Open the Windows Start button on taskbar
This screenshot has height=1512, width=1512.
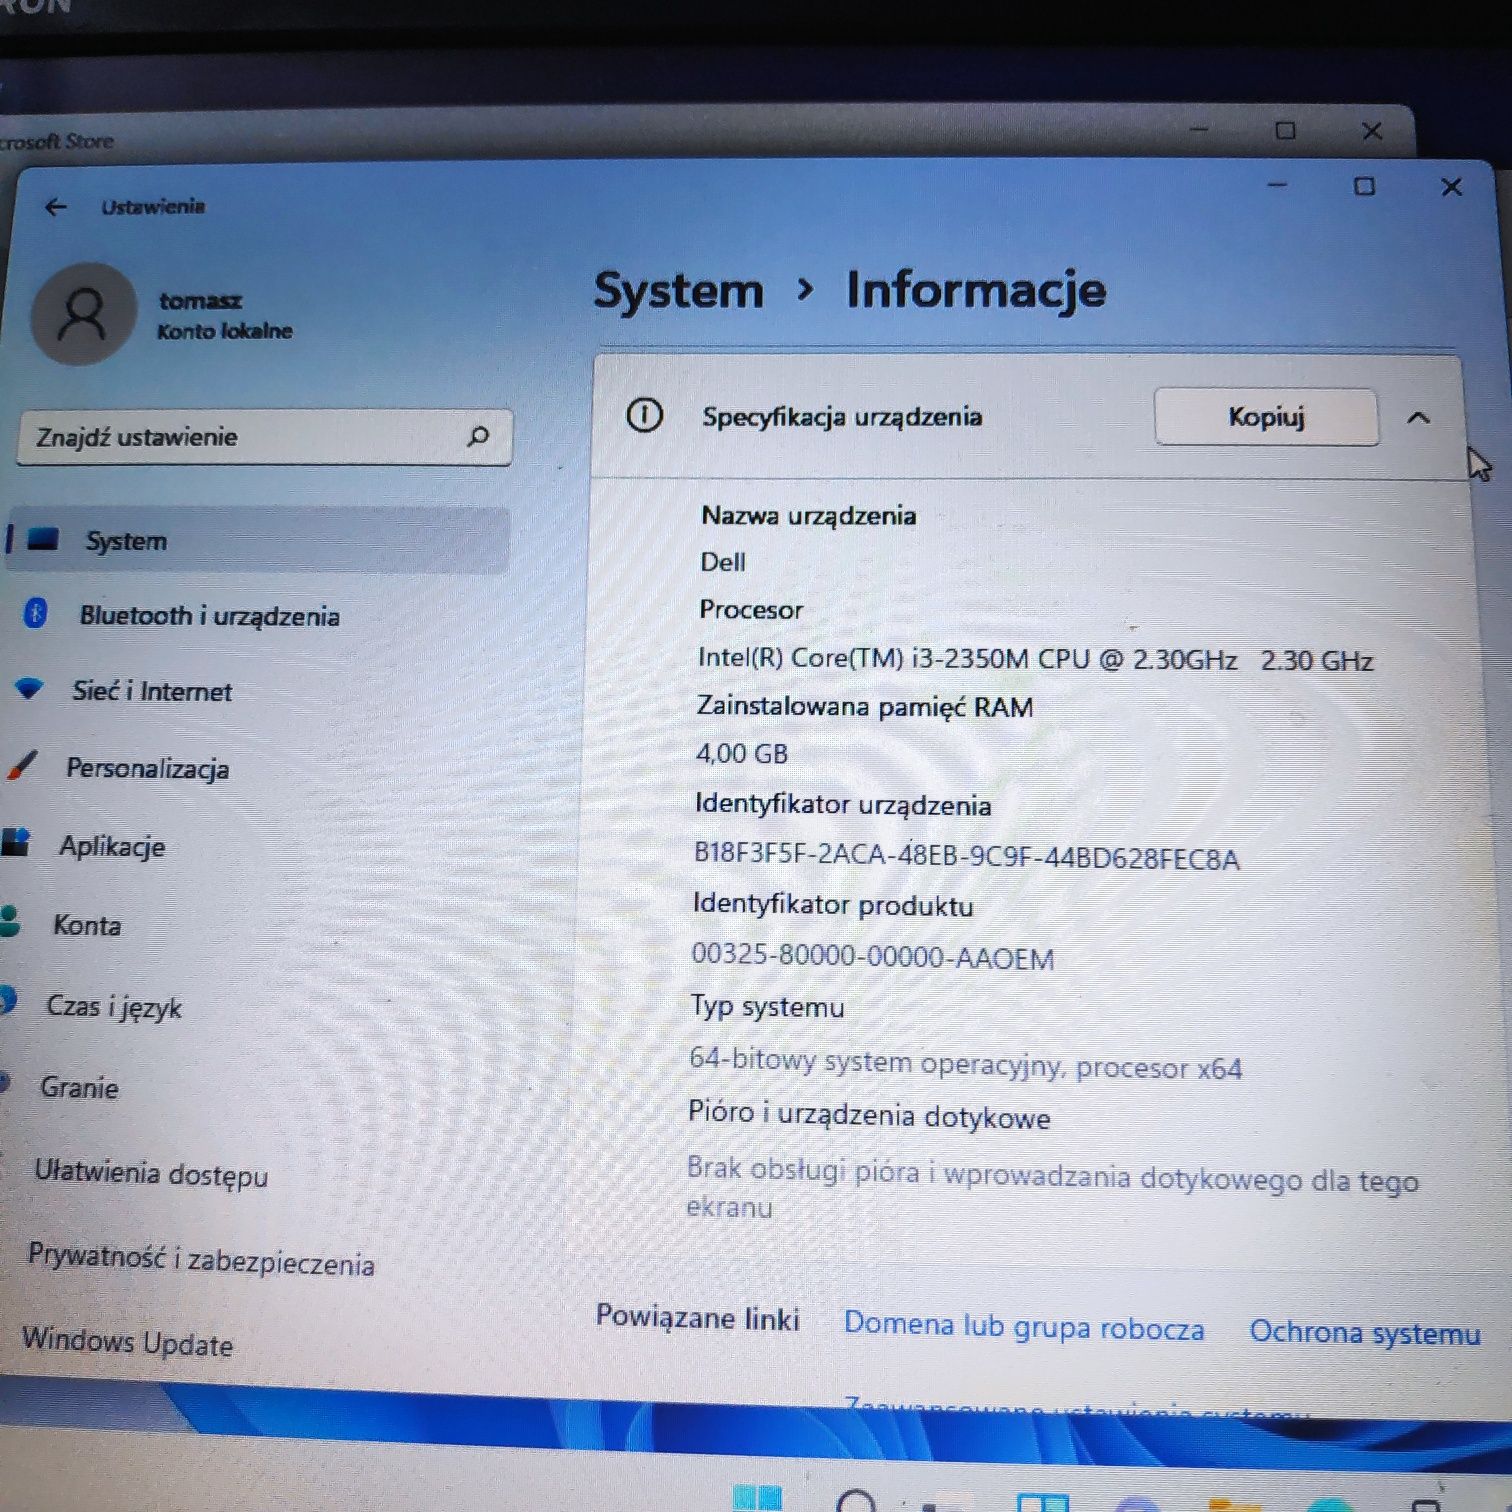(757, 1497)
